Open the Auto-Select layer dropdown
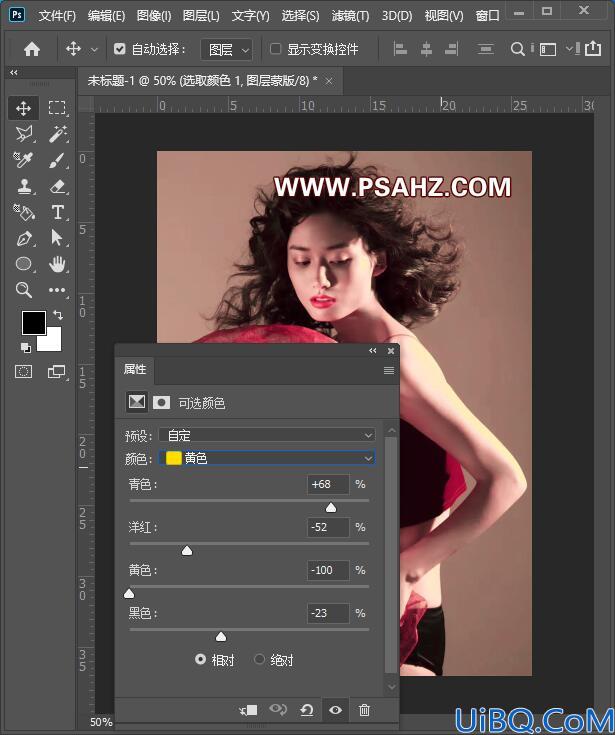 point(227,49)
